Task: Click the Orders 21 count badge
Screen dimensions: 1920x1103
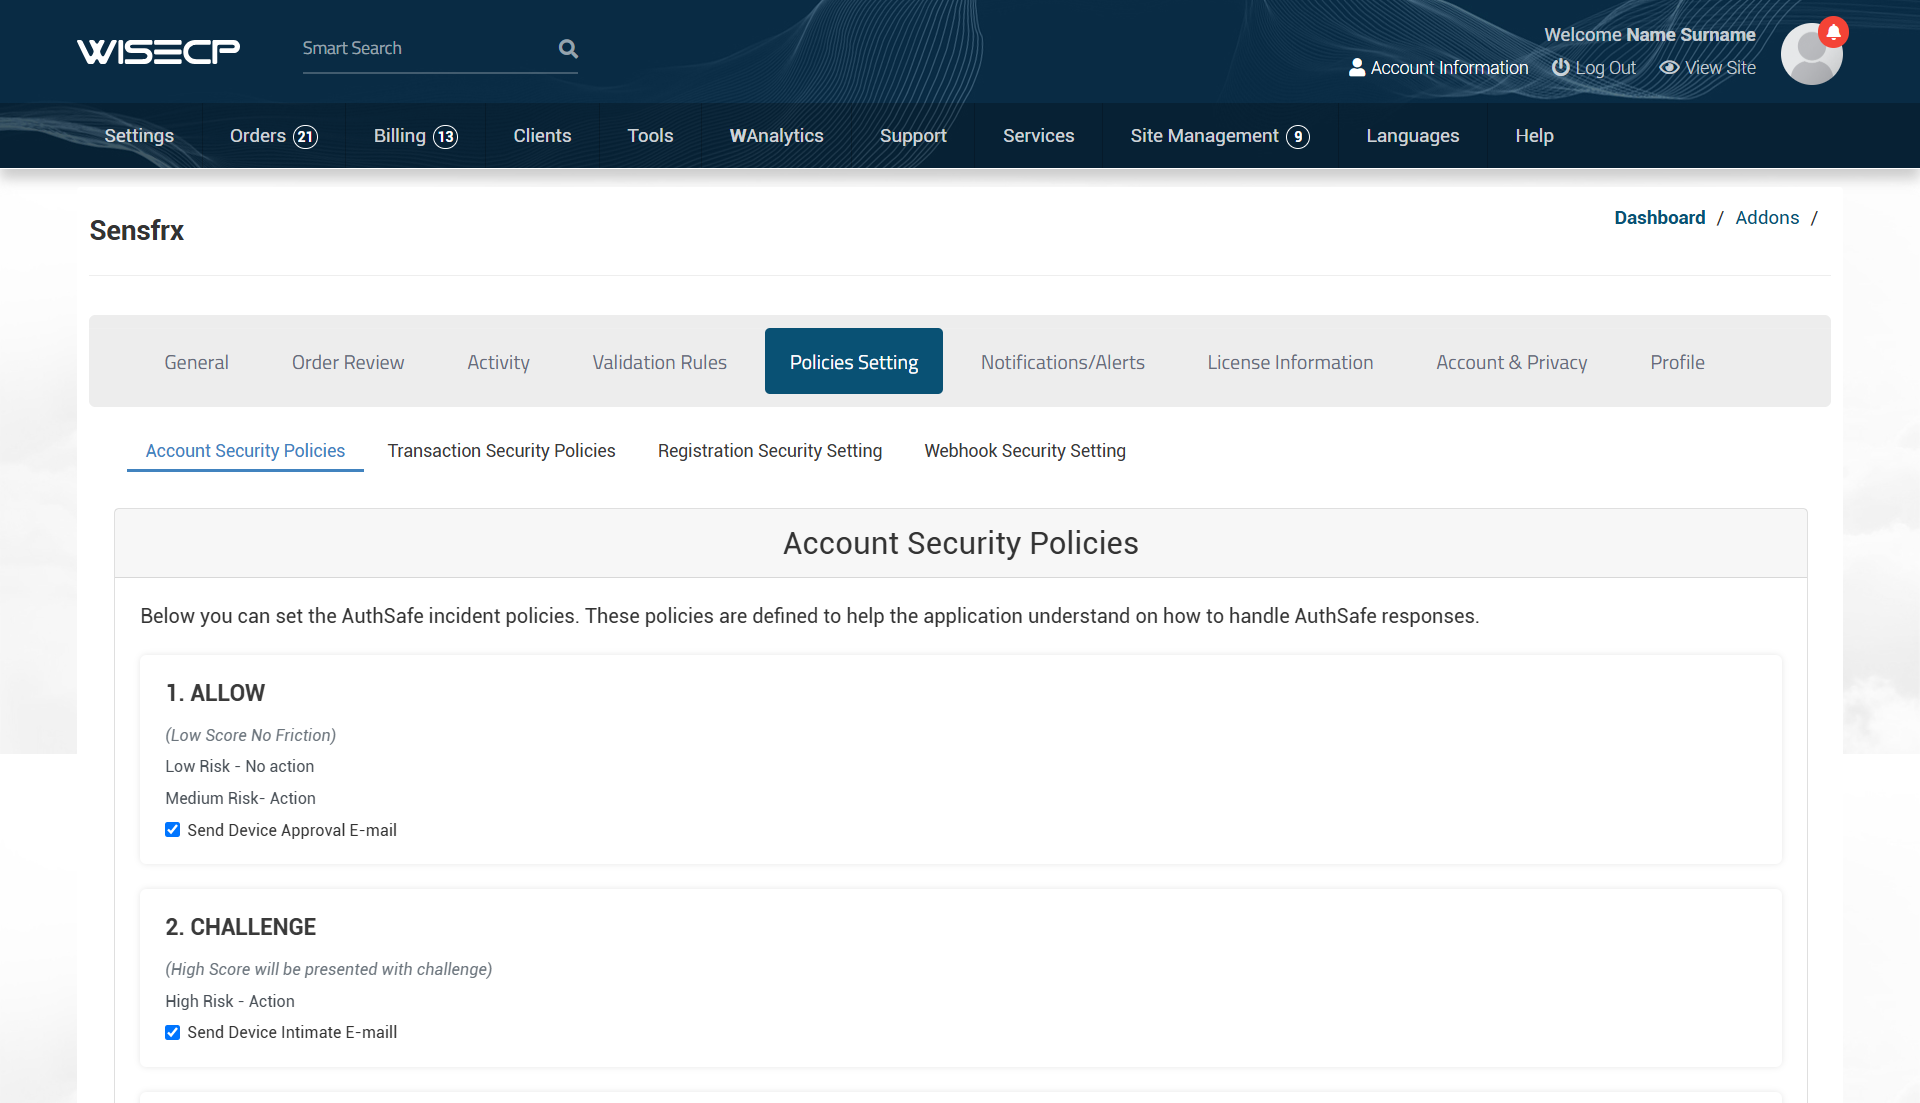Action: [305, 137]
